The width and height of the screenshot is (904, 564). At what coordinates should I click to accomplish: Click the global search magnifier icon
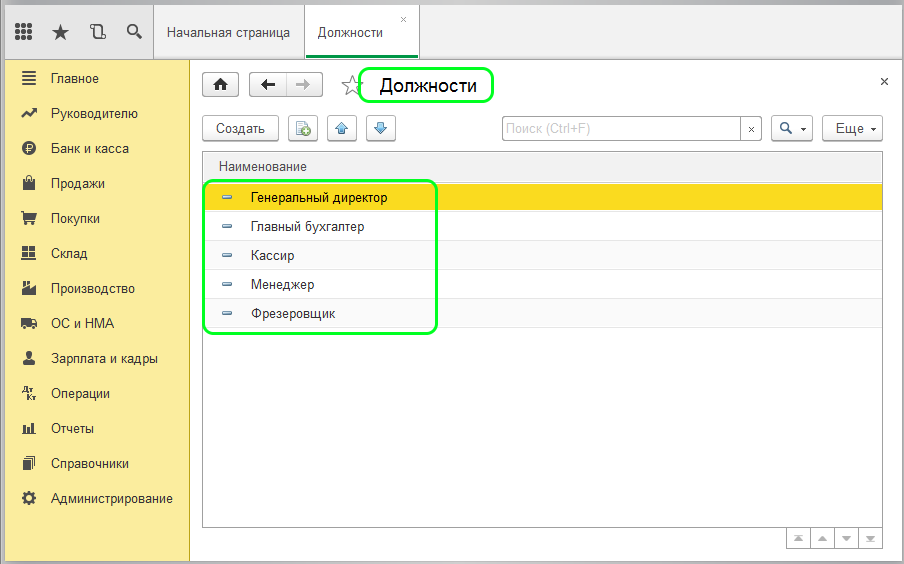tap(134, 32)
